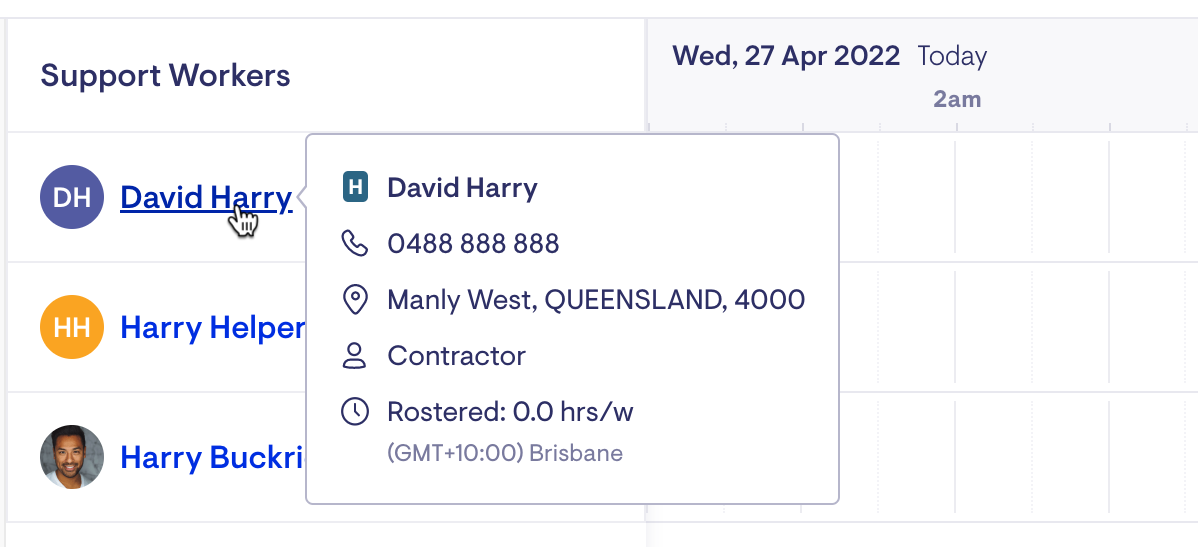The height and width of the screenshot is (547, 1198).
Task: Click the Contractor employment type text
Action: click(x=457, y=356)
